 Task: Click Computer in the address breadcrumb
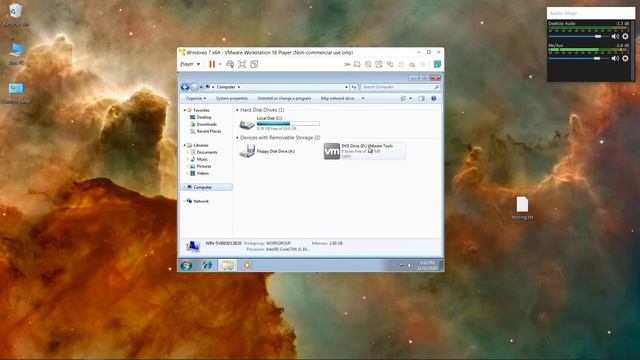(226, 87)
